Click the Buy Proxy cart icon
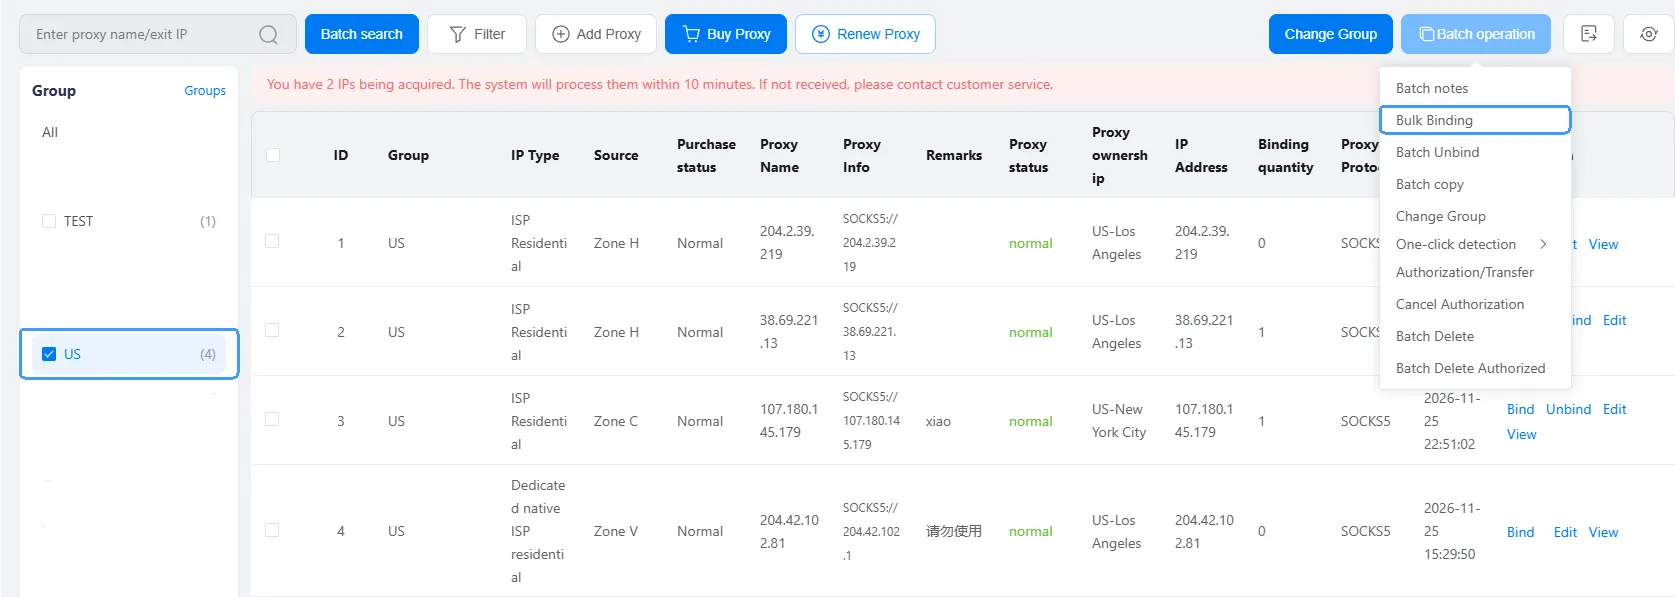Screen dimensions: 1675x597 click(x=691, y=34)
